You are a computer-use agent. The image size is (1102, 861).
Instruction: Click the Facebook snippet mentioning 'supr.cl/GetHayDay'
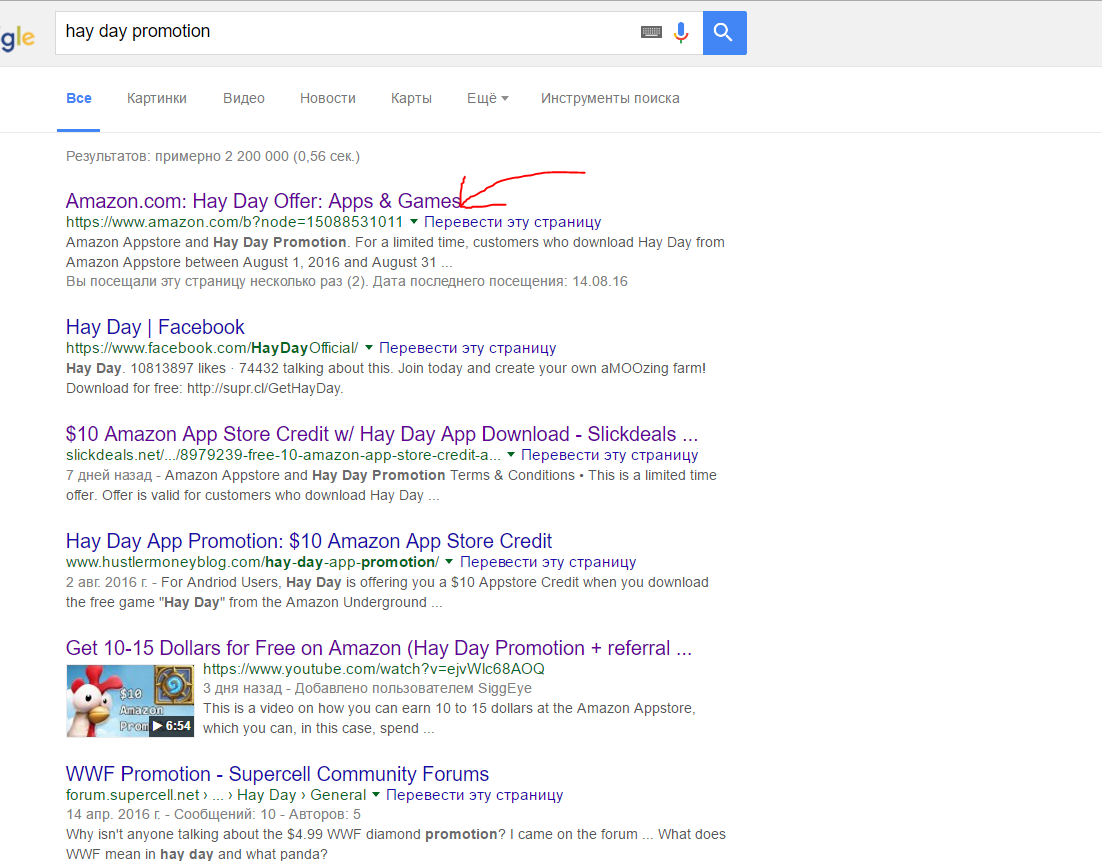(x=386, y=378)
